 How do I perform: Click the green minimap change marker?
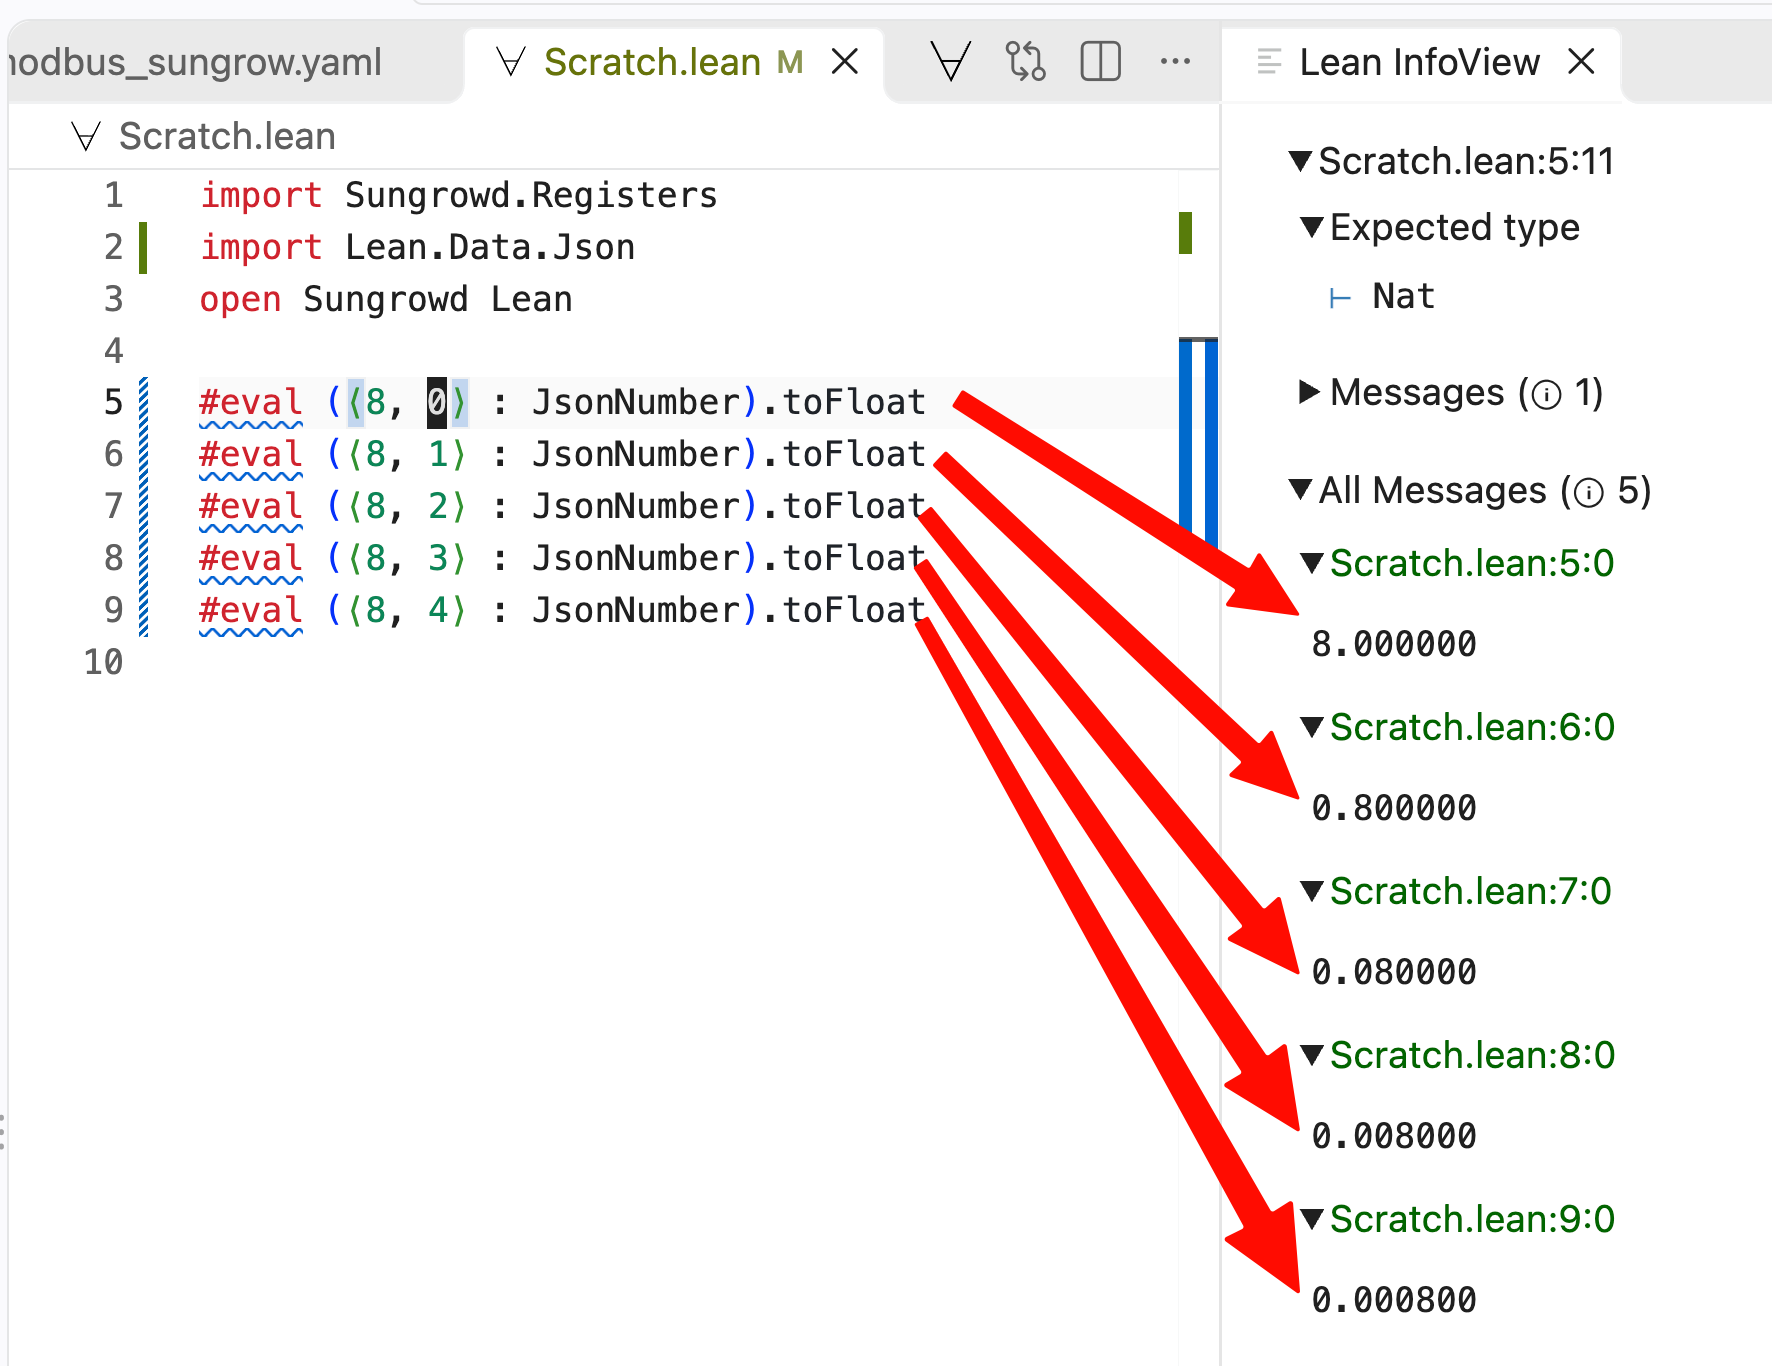click(x=1185, y=233)
